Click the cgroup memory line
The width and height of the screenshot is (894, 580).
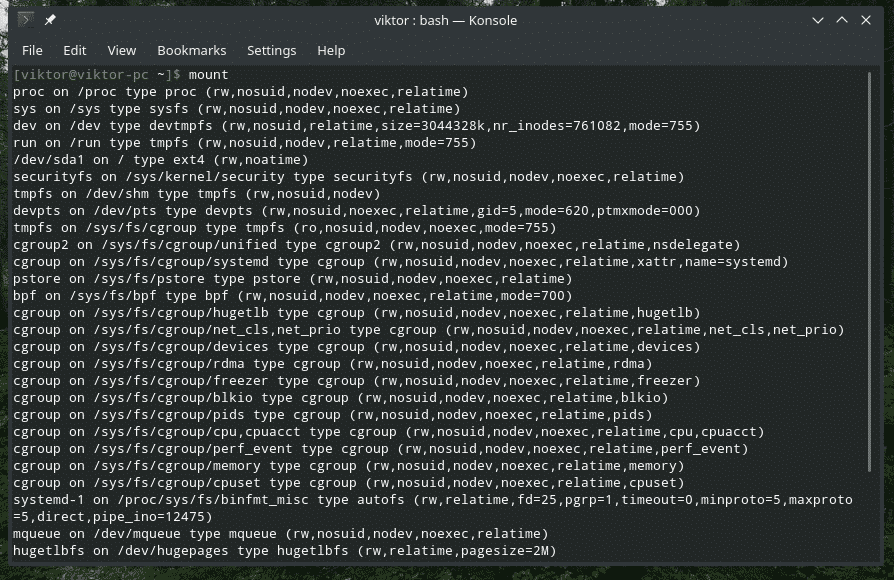(348, 465)
